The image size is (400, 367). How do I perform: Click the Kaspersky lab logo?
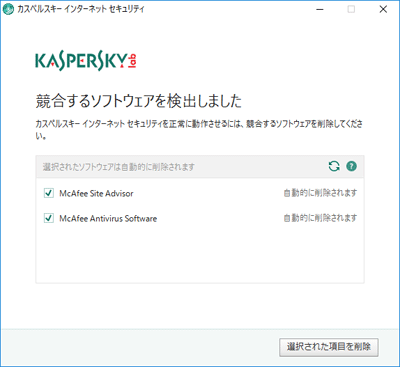point(86,62)
